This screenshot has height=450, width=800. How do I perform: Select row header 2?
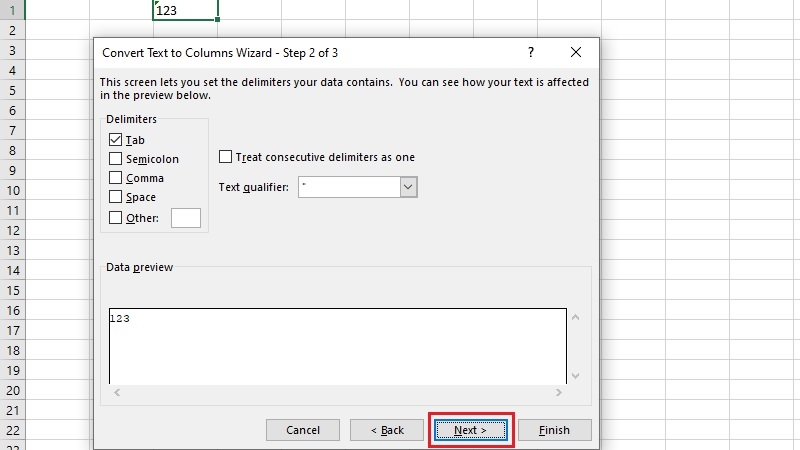(12, 30)
